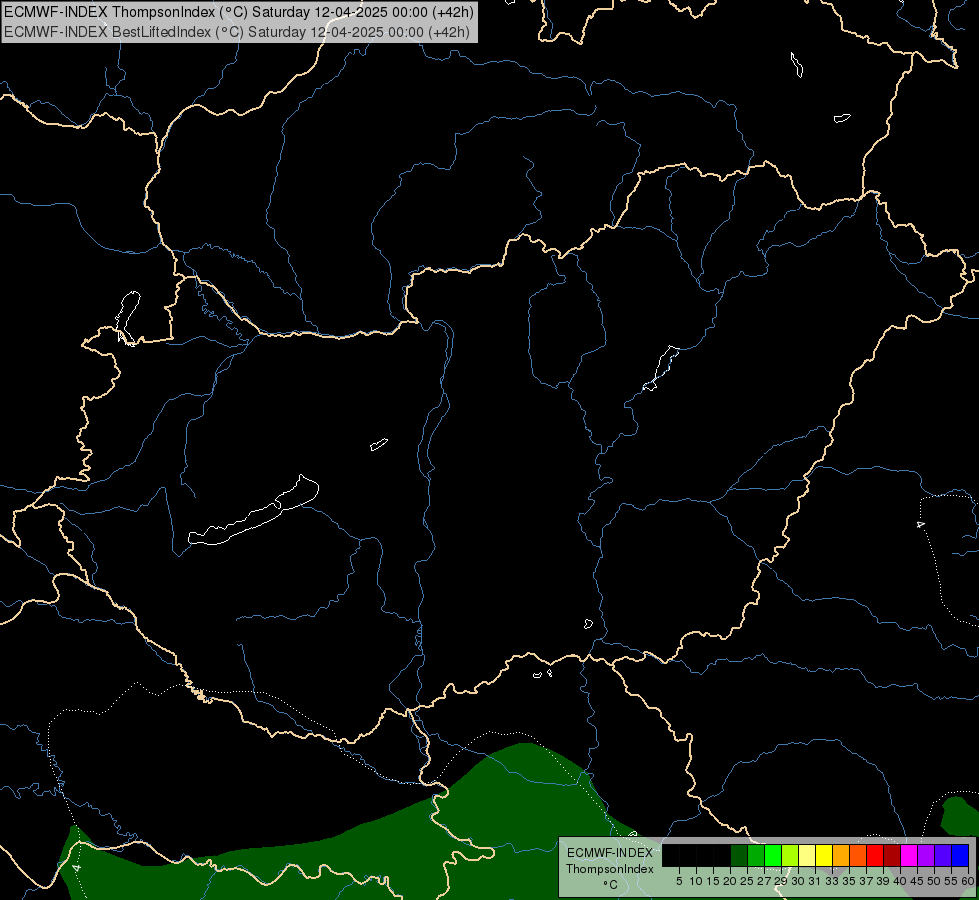This screenshot has width=979, height=900.
Task: Select the bright green 27–29 legend swatch
Action: click(773, 855)
